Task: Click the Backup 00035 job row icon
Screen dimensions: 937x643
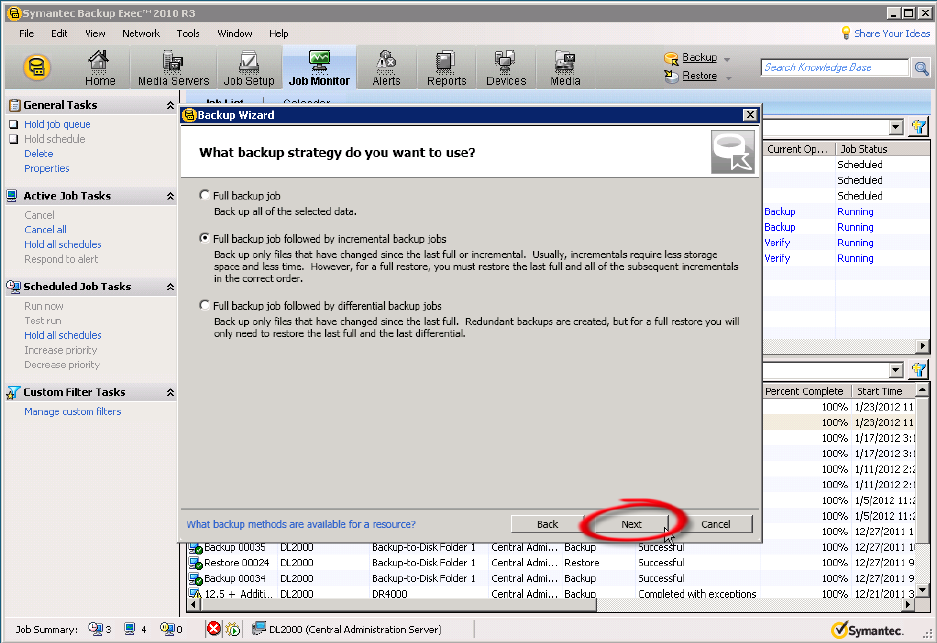Action: click(195, 547)
